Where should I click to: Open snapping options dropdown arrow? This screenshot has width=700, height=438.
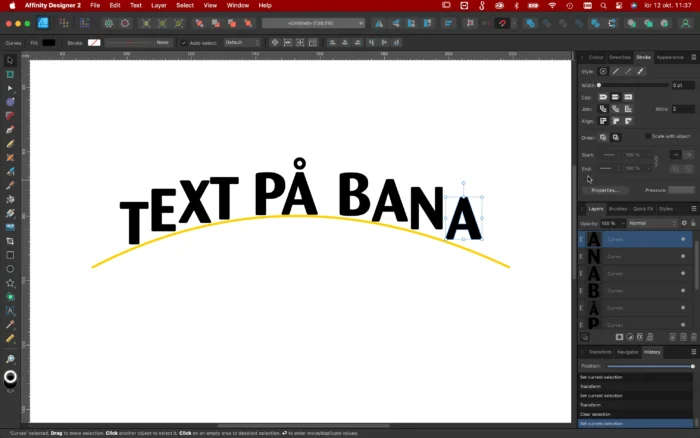point(514,23)
